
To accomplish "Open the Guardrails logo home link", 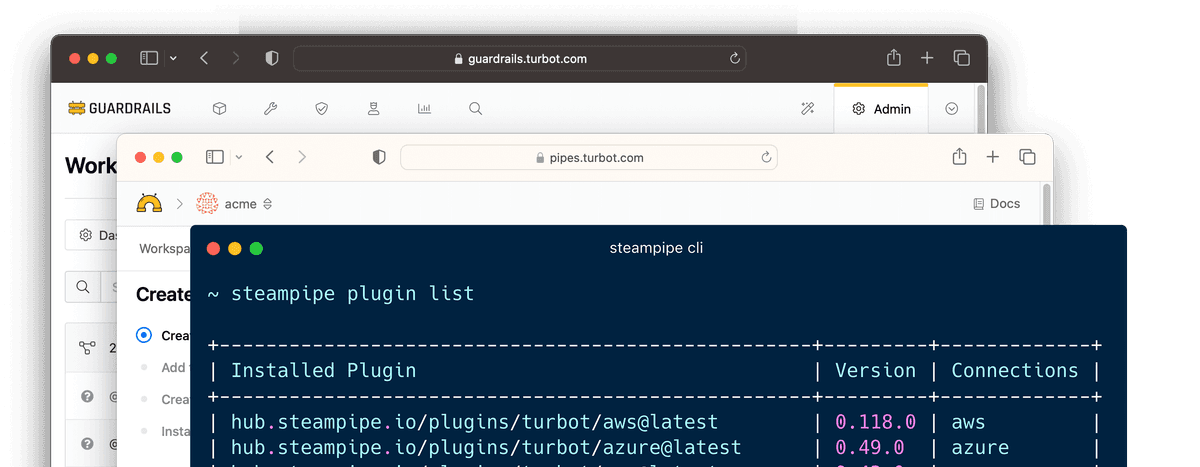I will (x=119, y=108).
